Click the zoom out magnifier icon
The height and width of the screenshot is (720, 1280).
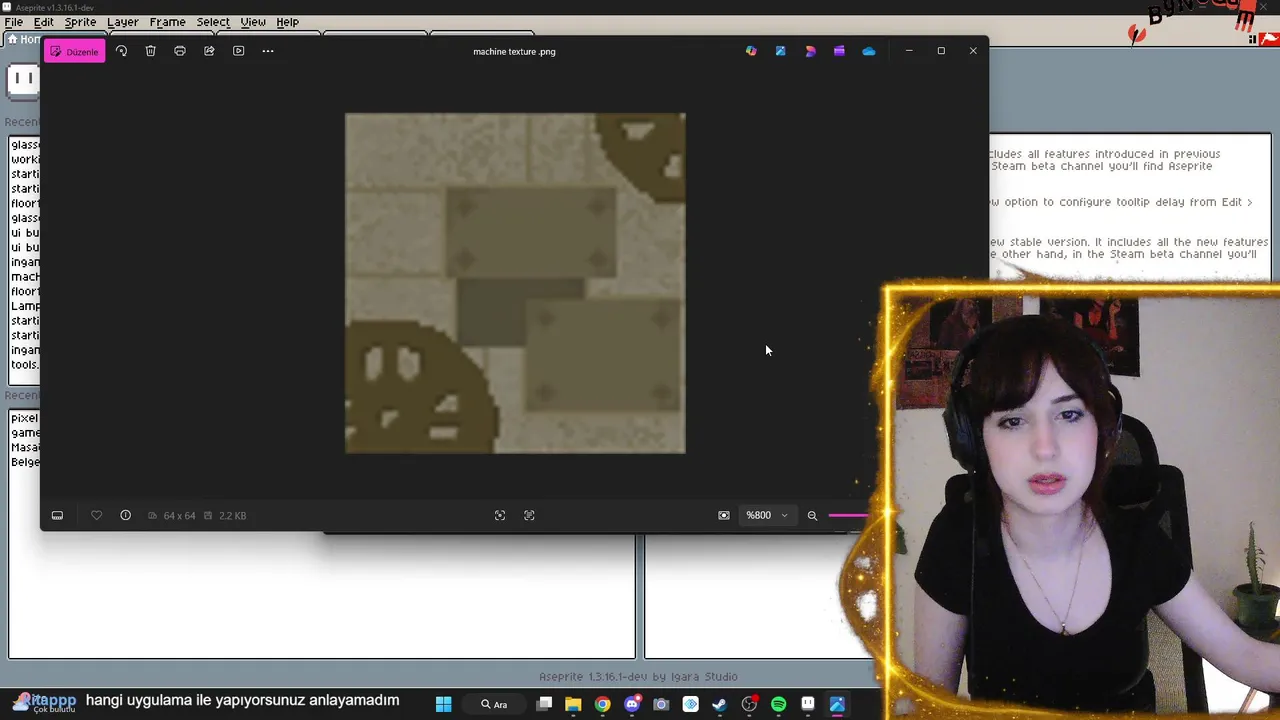pyautogui.click(x=812, y=515)
